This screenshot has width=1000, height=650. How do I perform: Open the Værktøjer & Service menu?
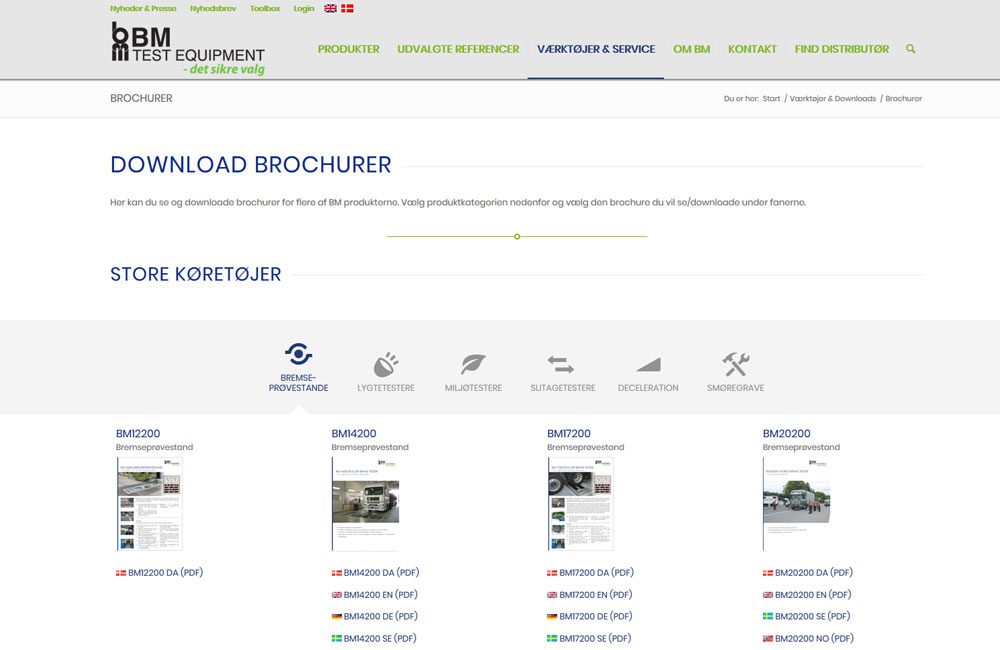pos(595,48)
